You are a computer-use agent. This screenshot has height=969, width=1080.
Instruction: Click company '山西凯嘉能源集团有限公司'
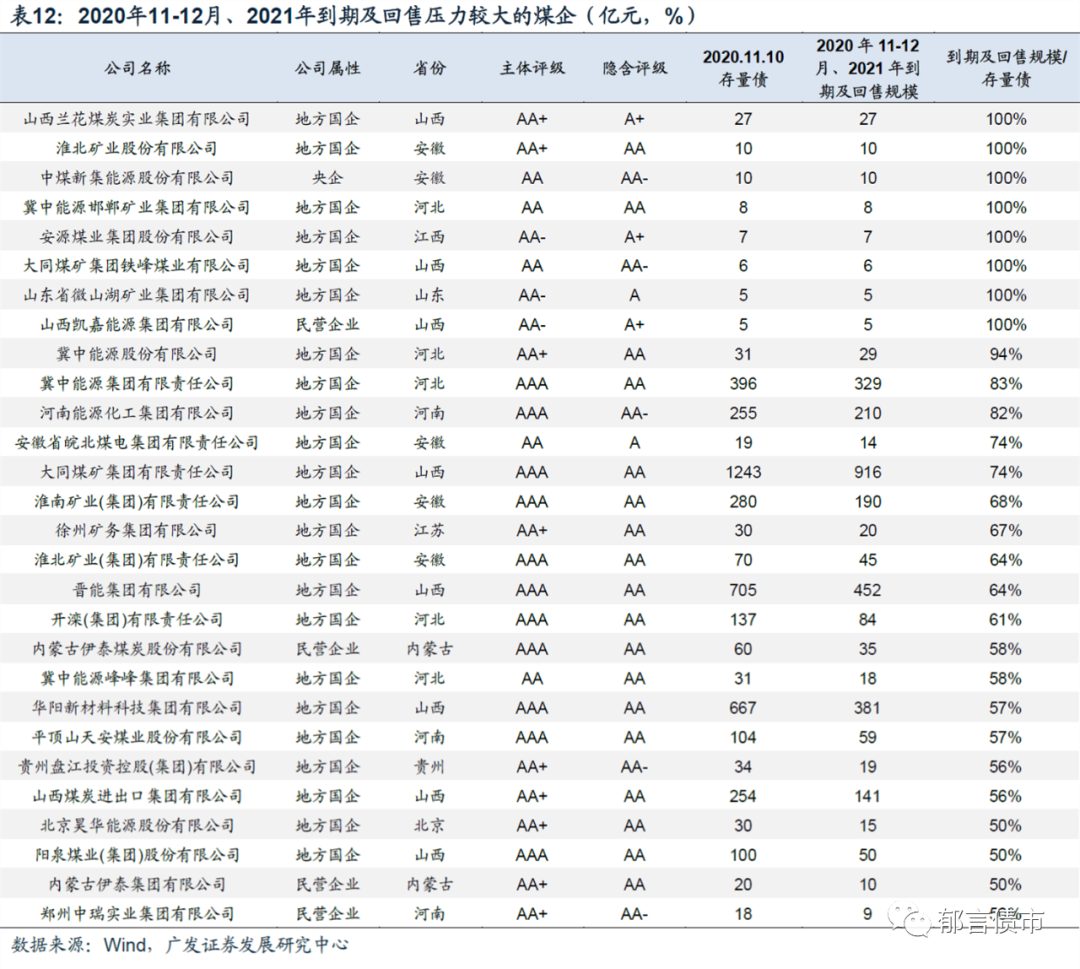pyautogui.click(x=137, y=325)
